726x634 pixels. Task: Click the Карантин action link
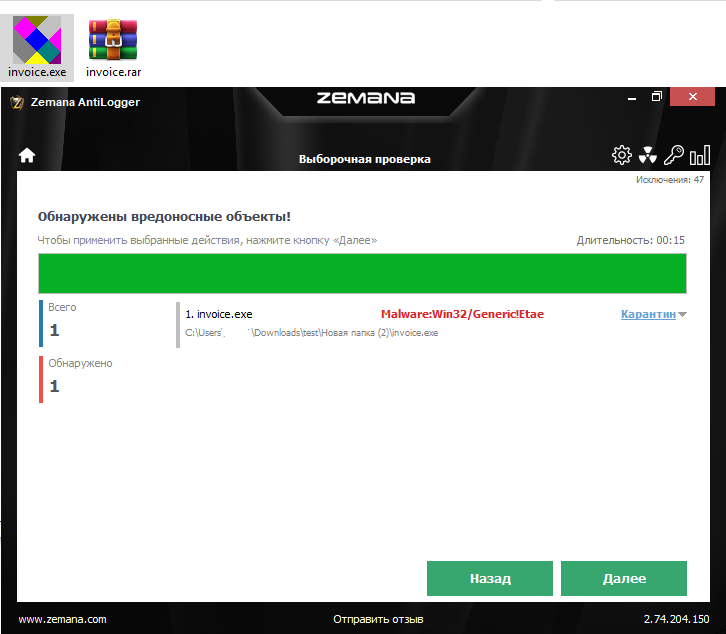click(x=648, y=314)
